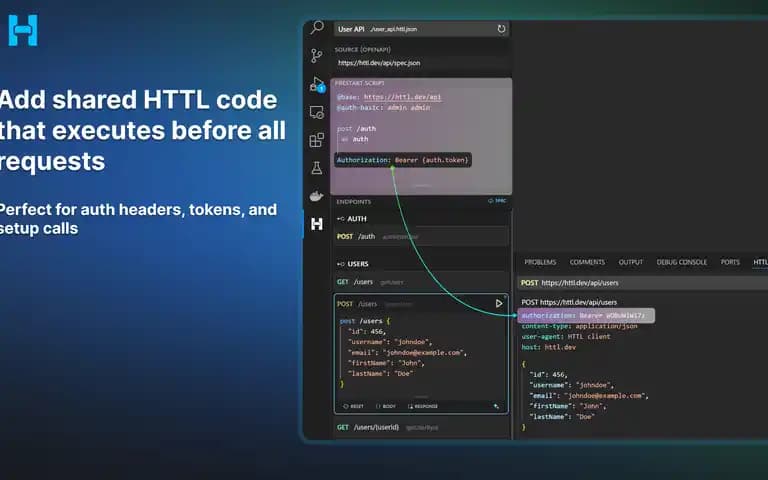
Task: Click the "lastName": "Doe" line in the request editor
Action: 381,374
